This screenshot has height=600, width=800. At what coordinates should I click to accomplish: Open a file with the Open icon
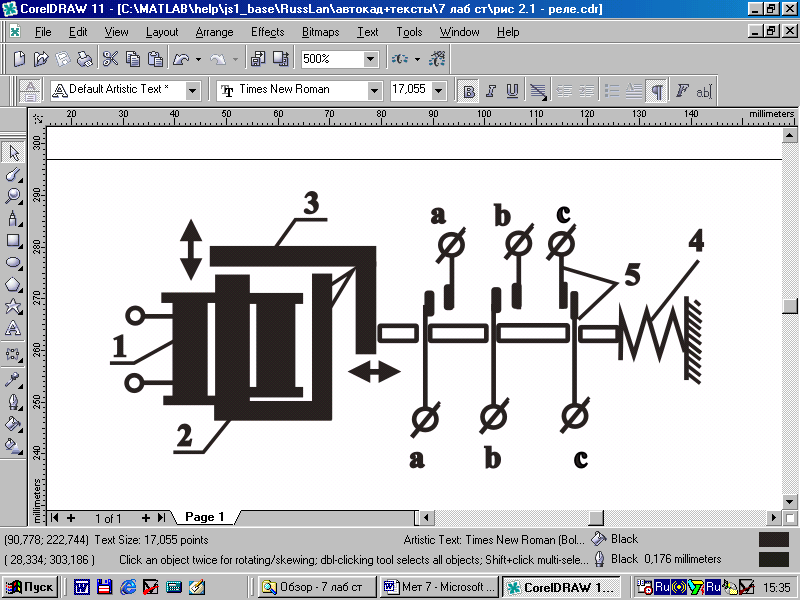(41, 59)
